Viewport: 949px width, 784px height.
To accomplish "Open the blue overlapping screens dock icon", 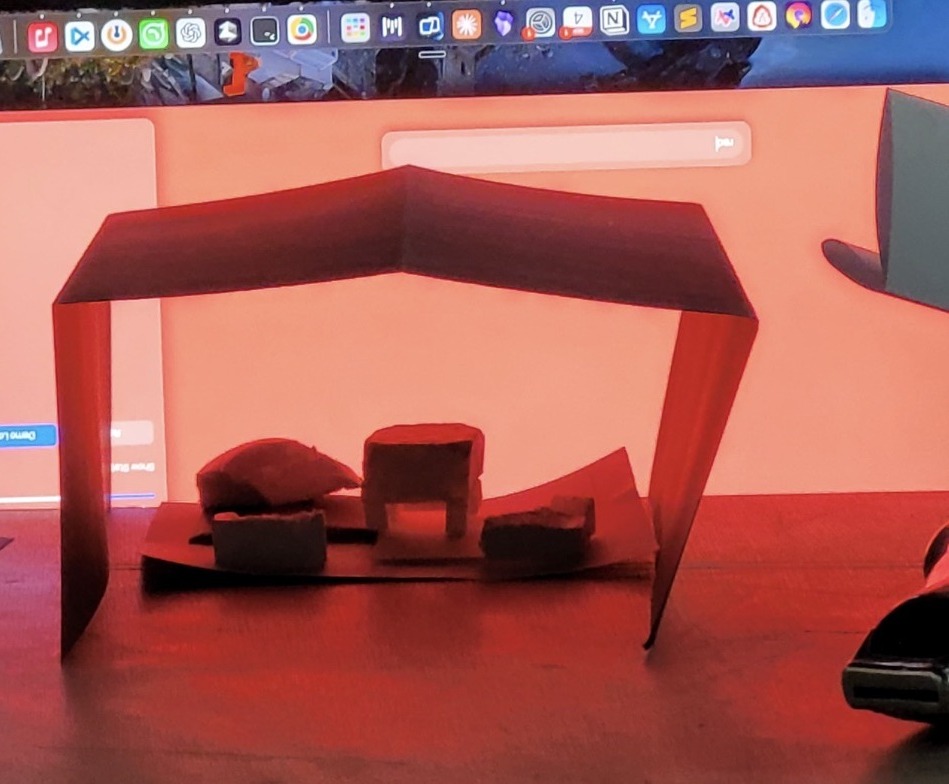I will coord(429,26).
